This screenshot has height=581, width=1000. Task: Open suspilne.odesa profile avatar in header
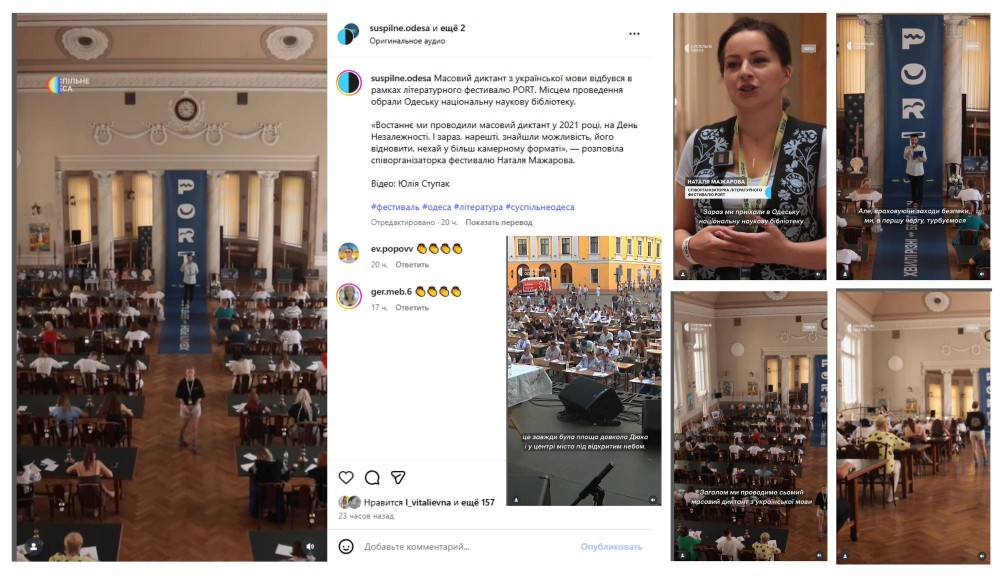coord(348,34)
